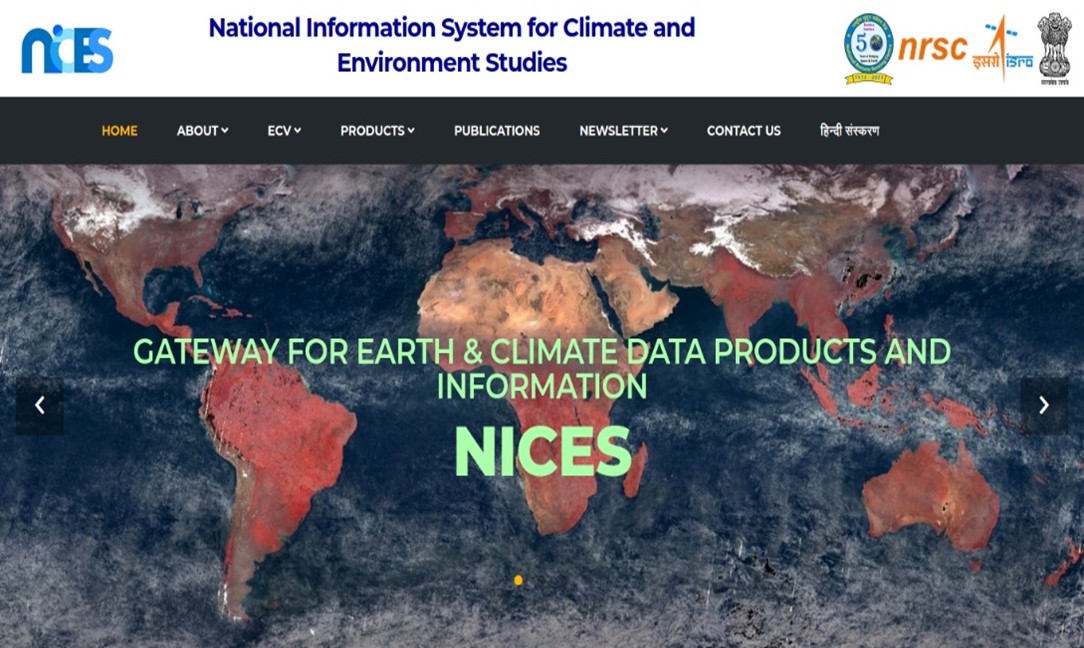The width and height of the screenshot is (1084, 648).
Task: Open the PUBLICATIONS page
Action: click(x=497, y=131)
